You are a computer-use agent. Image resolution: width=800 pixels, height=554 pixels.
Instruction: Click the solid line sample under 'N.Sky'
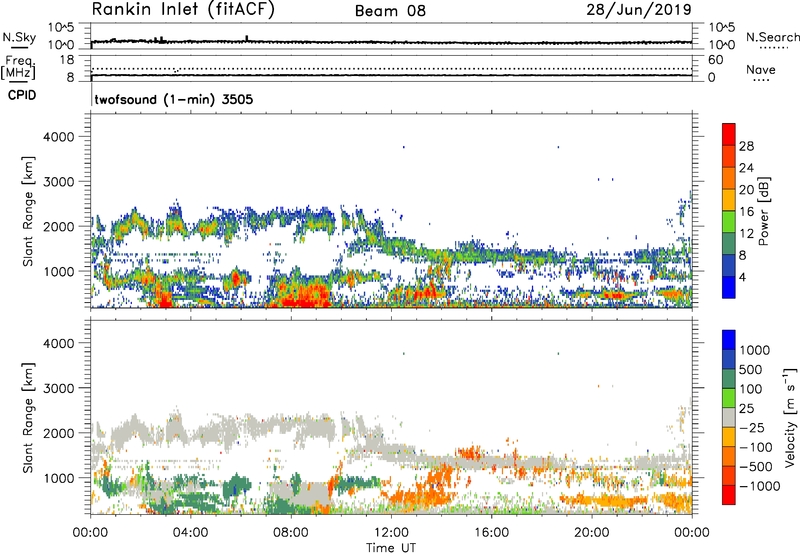19,47
